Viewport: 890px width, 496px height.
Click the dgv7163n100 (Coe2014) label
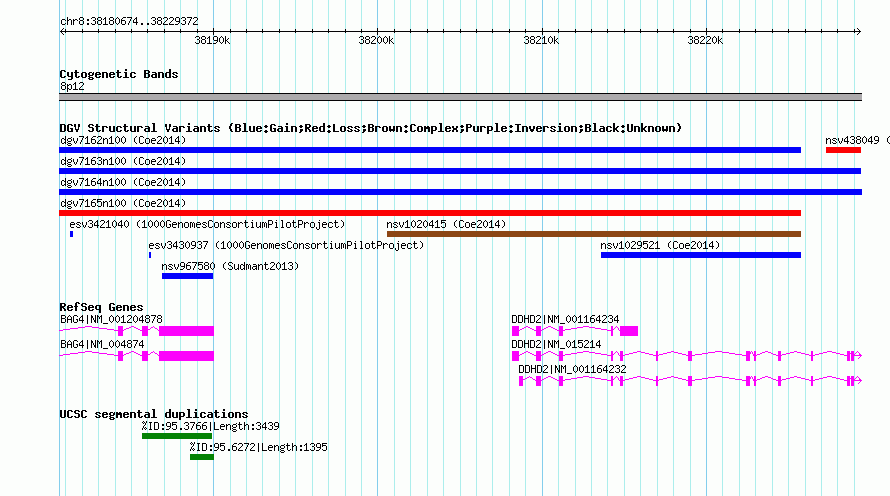(x=123, y=161)
